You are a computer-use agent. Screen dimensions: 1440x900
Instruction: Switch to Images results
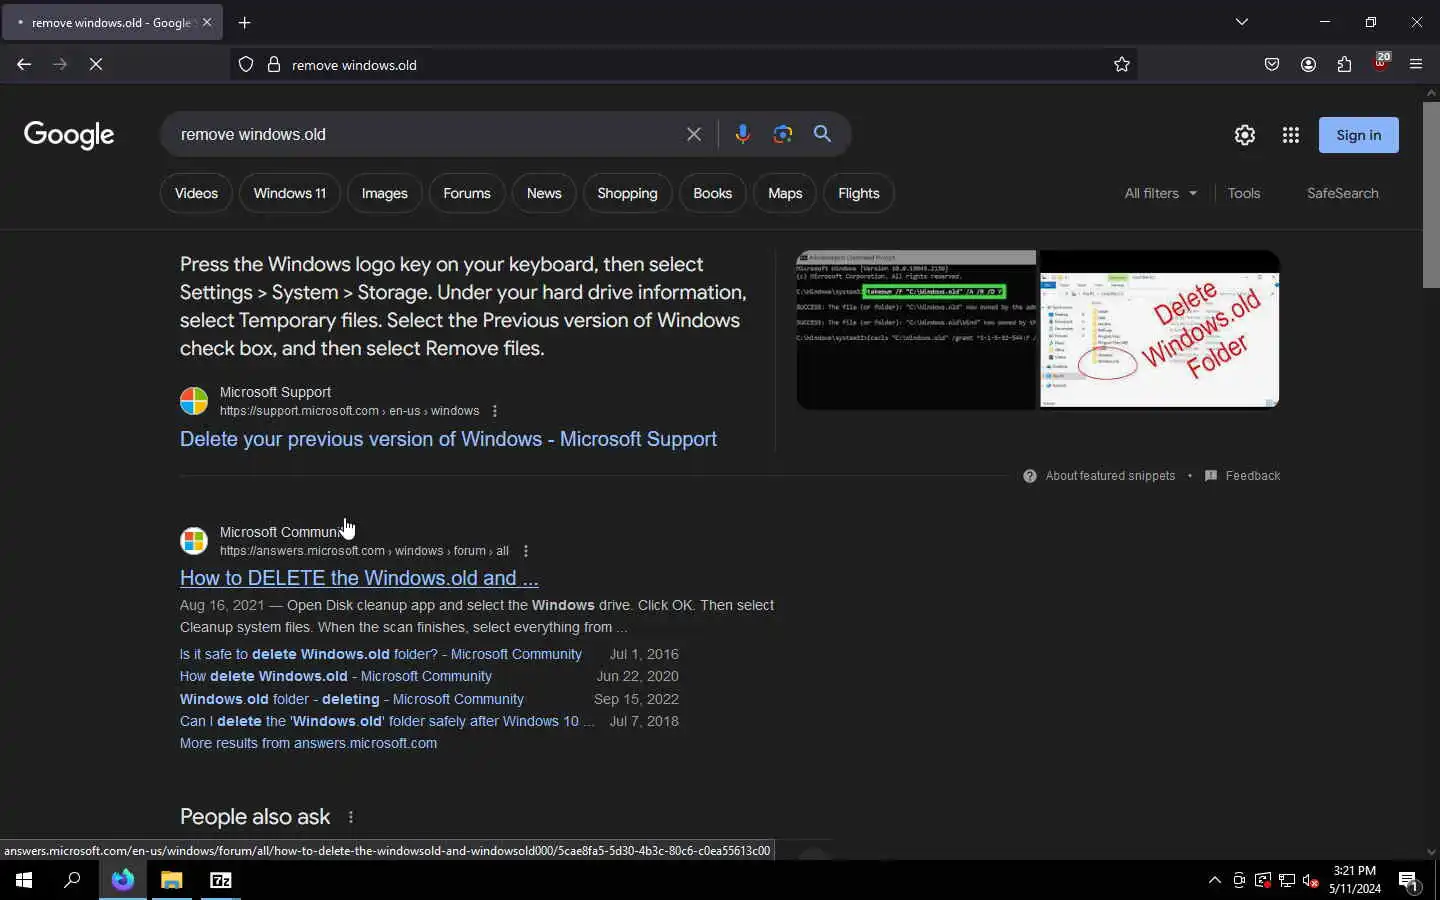[x=385, y=193]
